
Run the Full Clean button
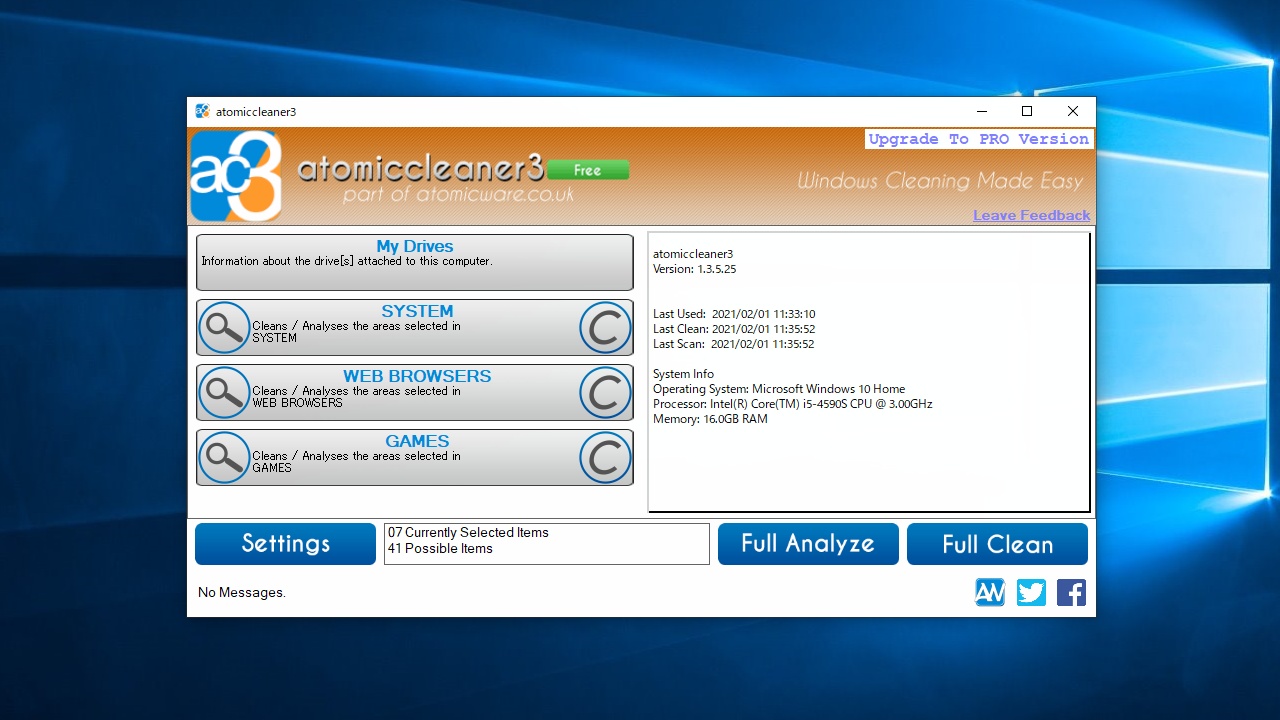pyautogui.click(x=997, y=544)
